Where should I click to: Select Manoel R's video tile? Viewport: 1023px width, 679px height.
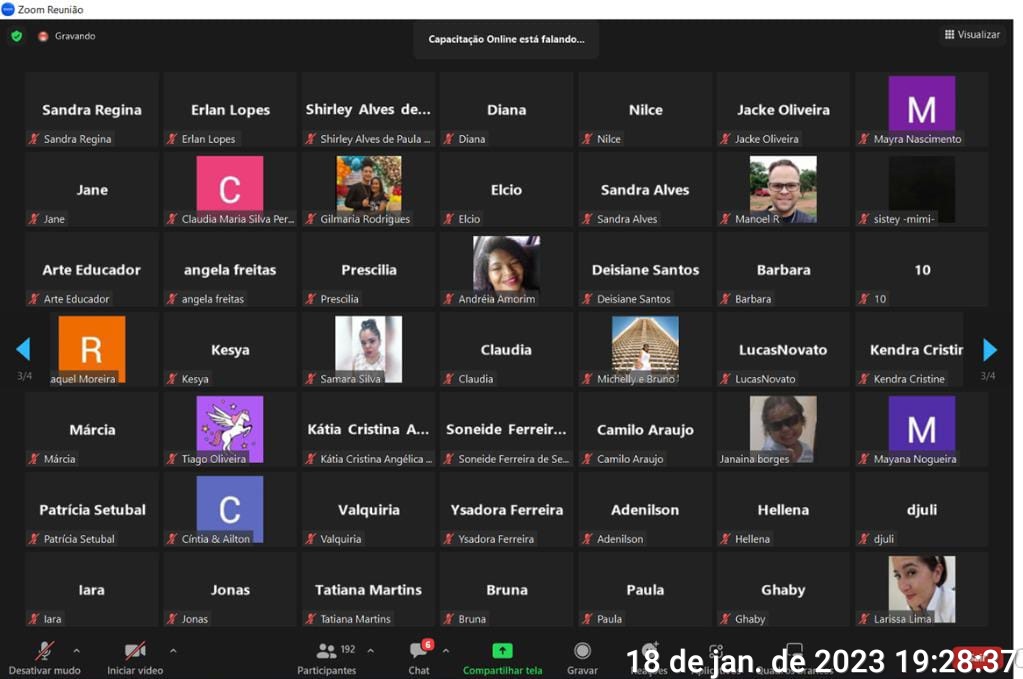(783, 189)
